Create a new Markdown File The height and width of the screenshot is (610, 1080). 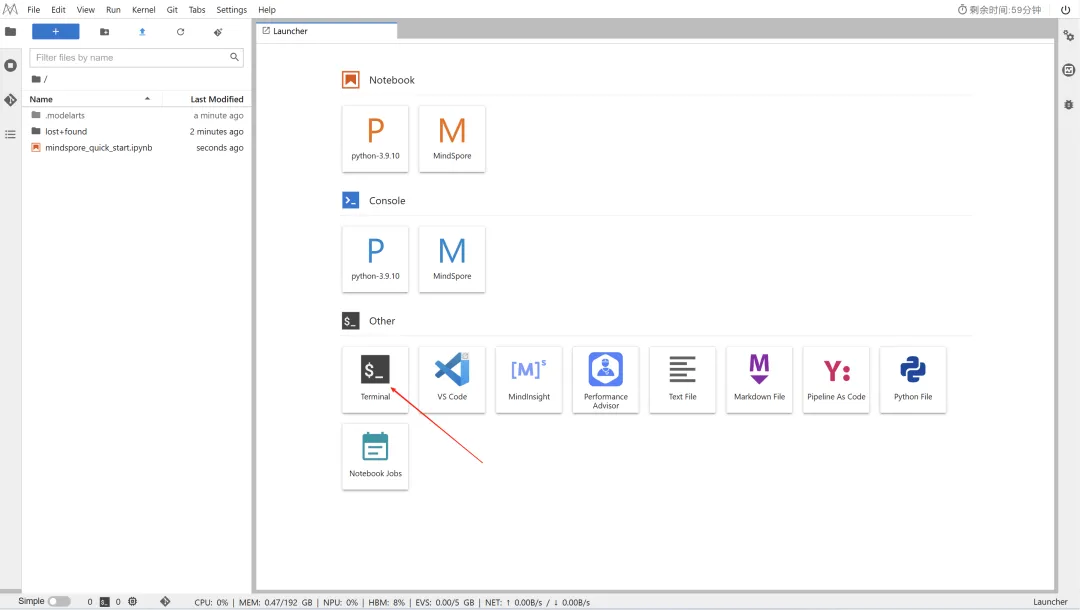[759, 379]
